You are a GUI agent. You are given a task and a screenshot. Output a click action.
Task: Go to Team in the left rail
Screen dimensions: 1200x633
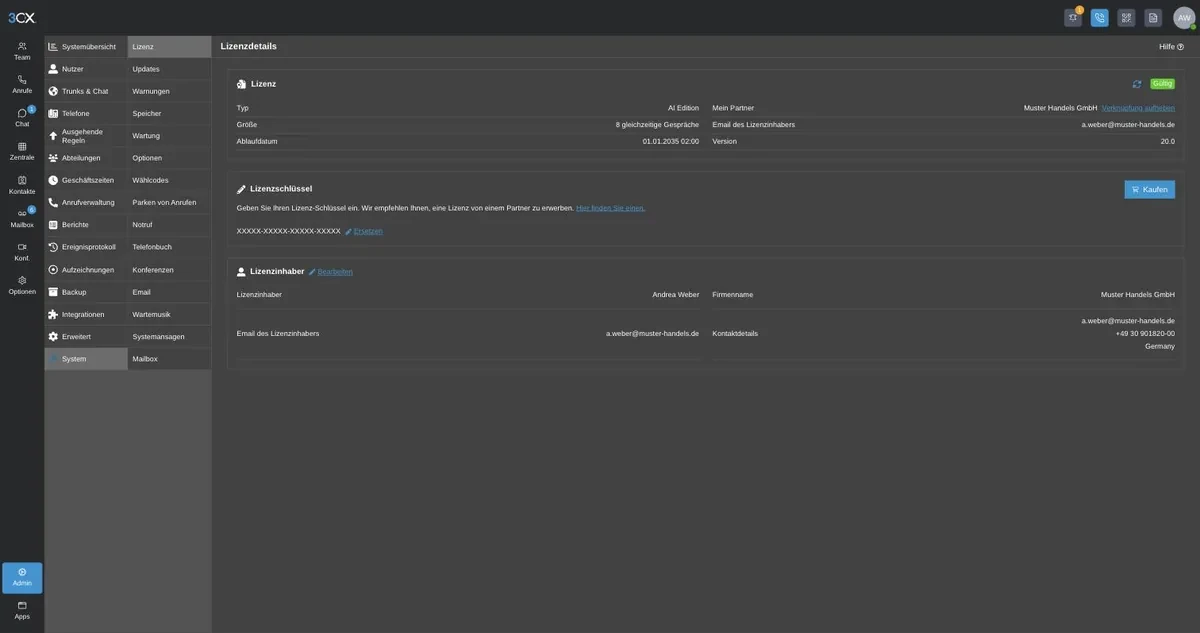point(22,51)
